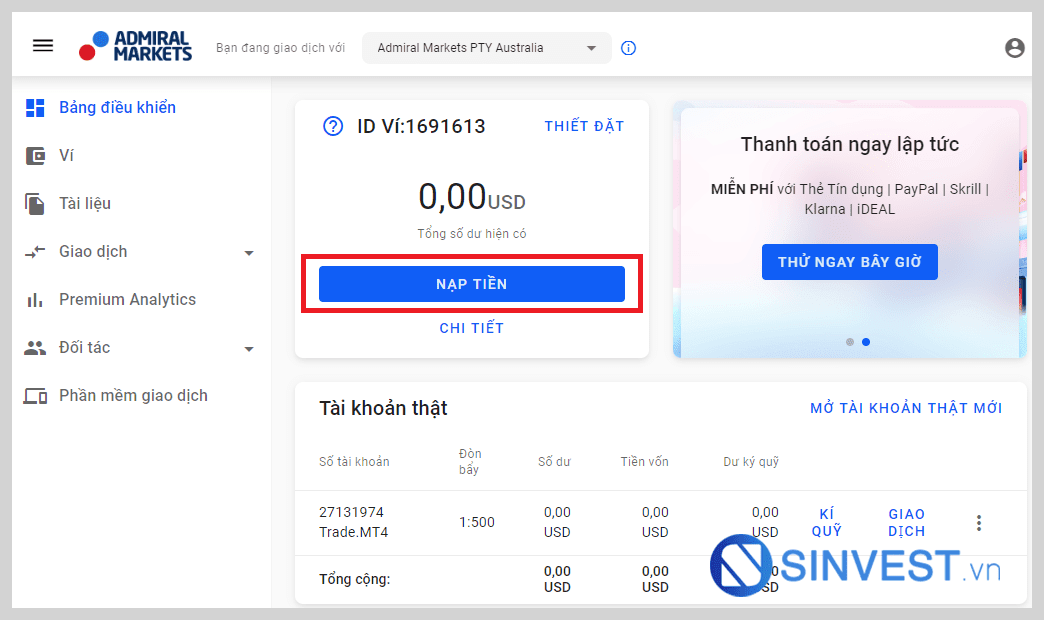Click the Dư ký quỹ column header
The width and height of the screenshot is (1044, 620).
751,462
